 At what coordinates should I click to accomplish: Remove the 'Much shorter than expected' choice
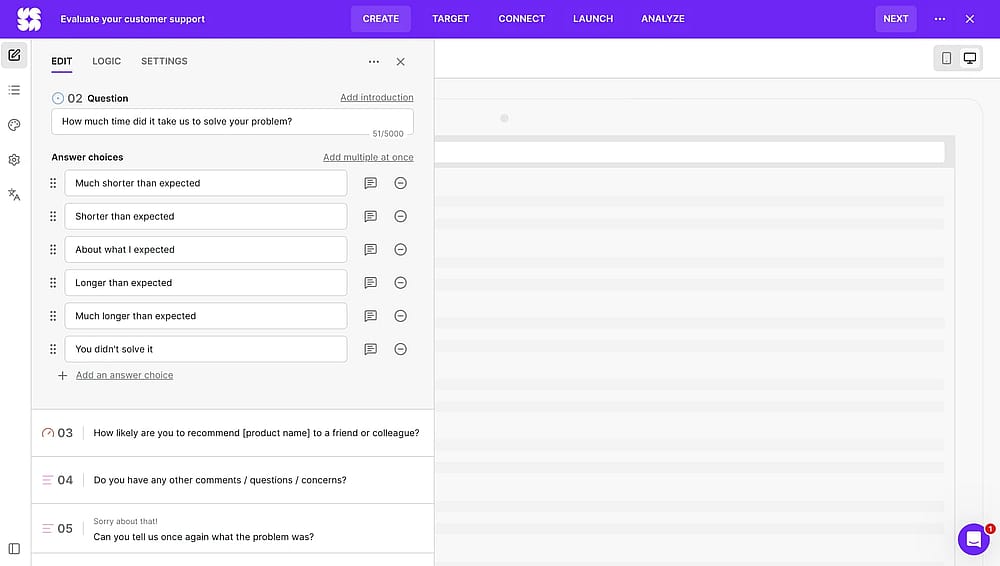click(401, 183)
